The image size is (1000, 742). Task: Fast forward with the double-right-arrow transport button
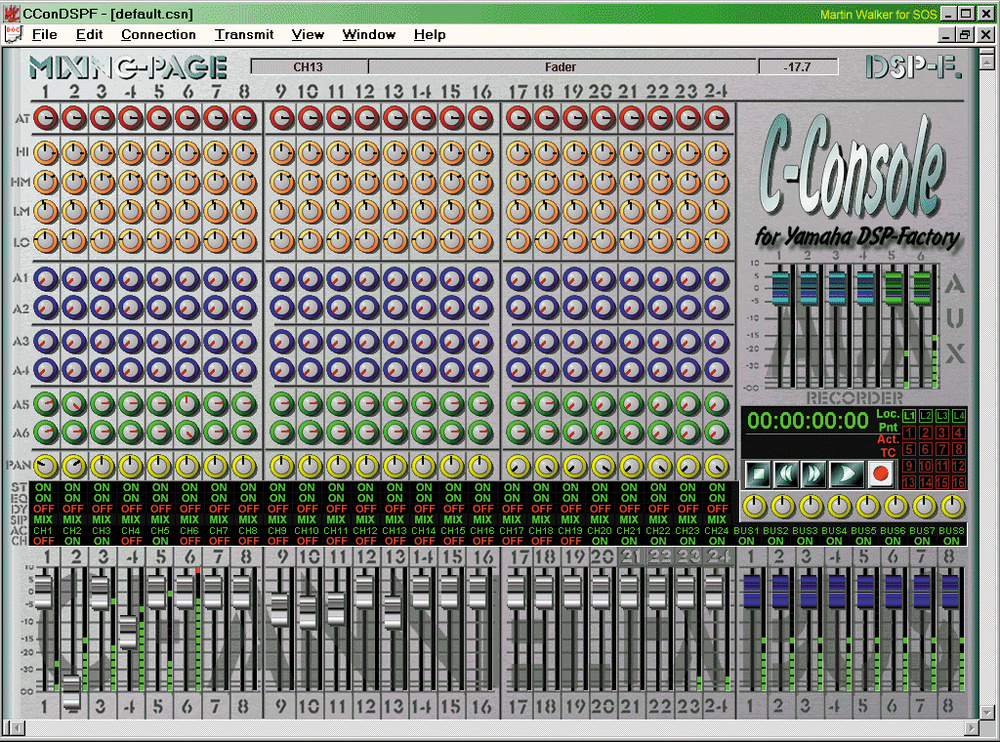[x=813, y=472]
